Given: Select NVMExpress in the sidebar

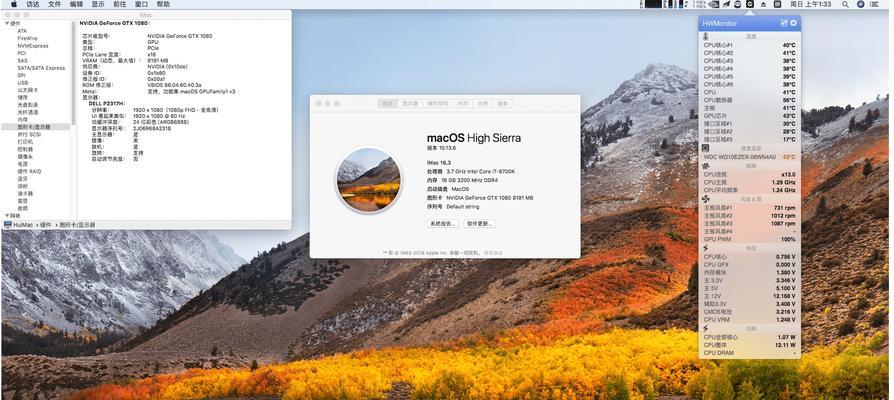Looking at the screenshot, I should (32, 46).
